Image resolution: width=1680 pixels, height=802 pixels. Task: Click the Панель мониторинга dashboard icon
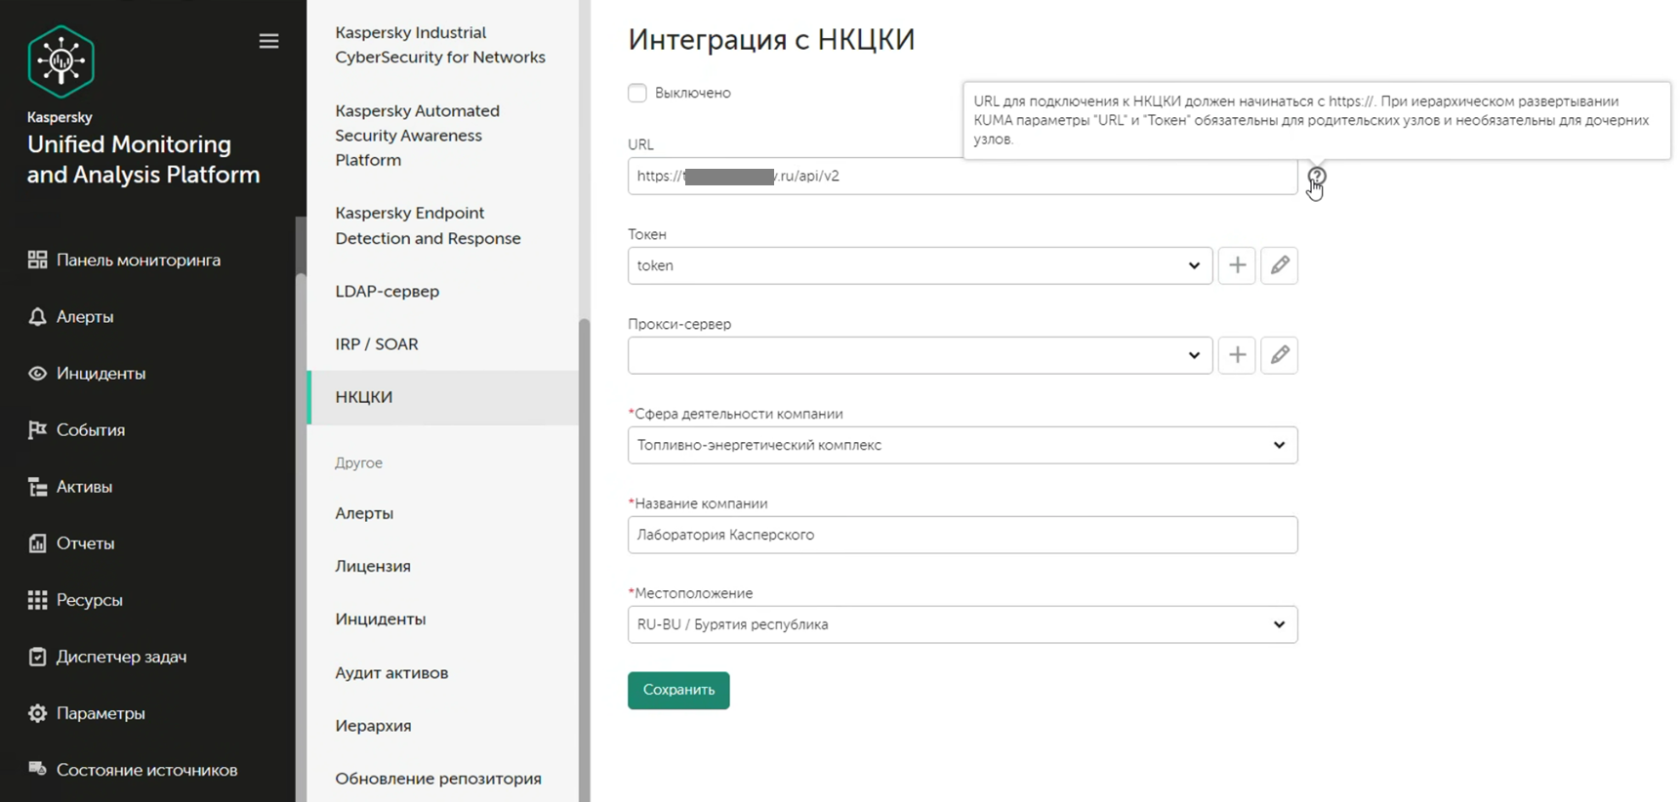37,260
